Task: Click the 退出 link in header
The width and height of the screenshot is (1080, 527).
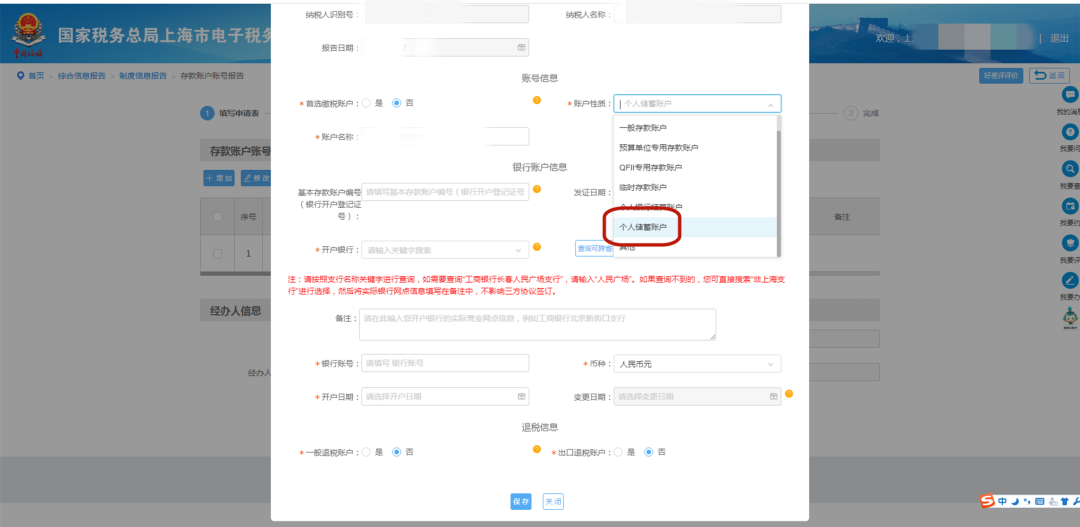Action: 1059,39
